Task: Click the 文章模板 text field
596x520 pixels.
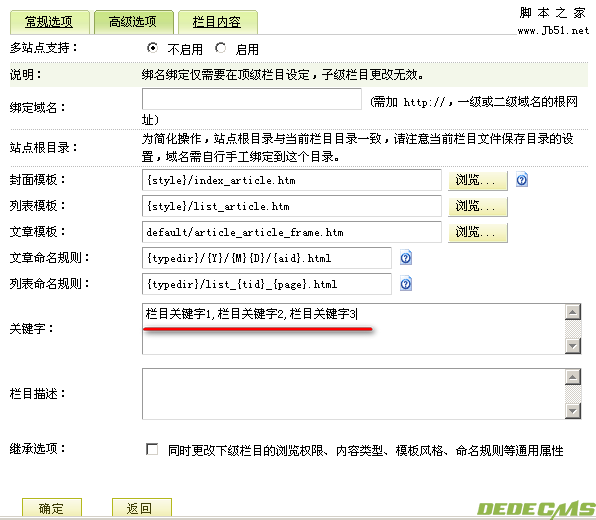Action: pos(292,232)
